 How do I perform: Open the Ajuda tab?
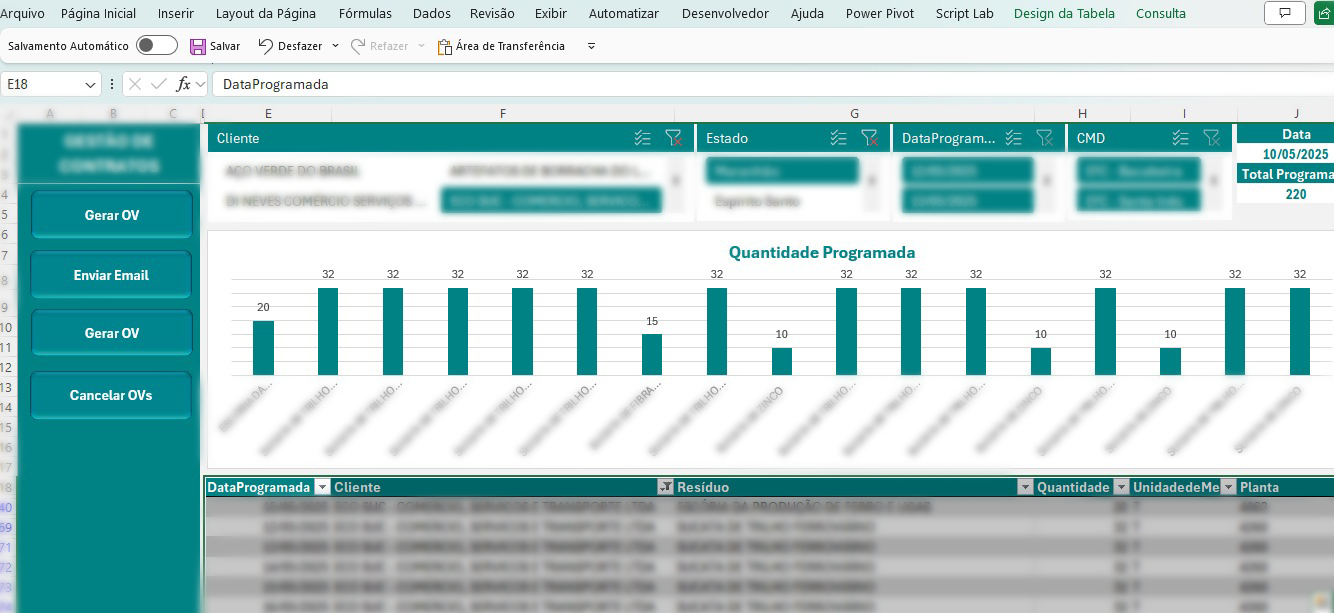coord(807,13)
